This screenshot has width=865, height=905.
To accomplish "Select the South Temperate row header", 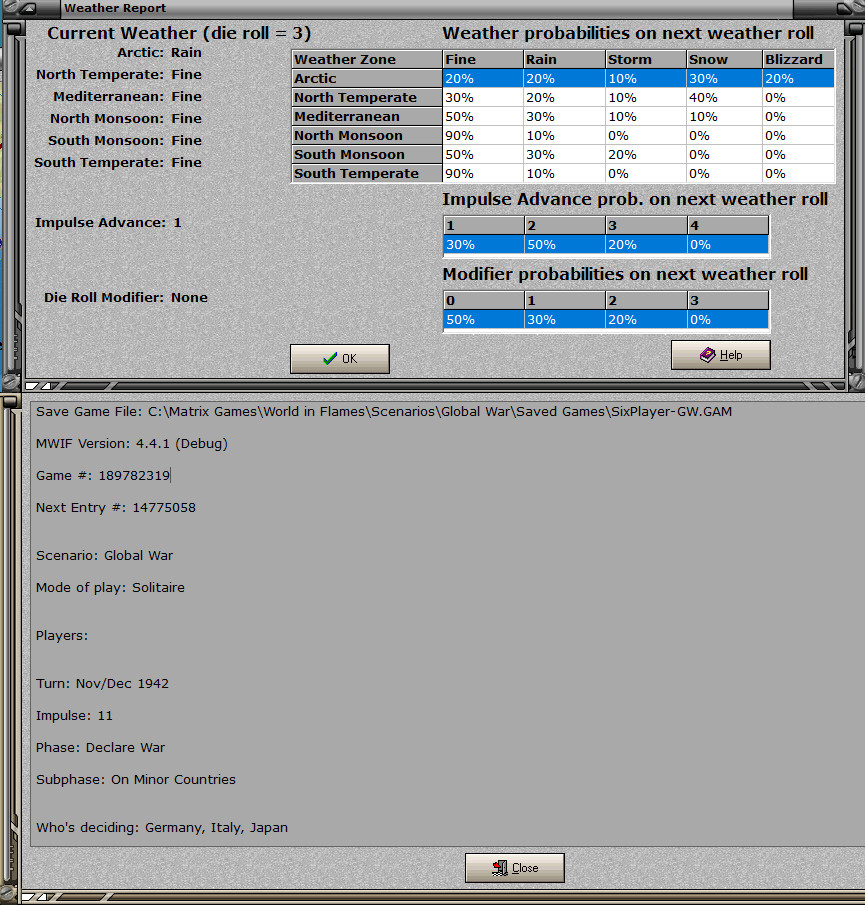I will pyautogui.click(x=367, y=174).
